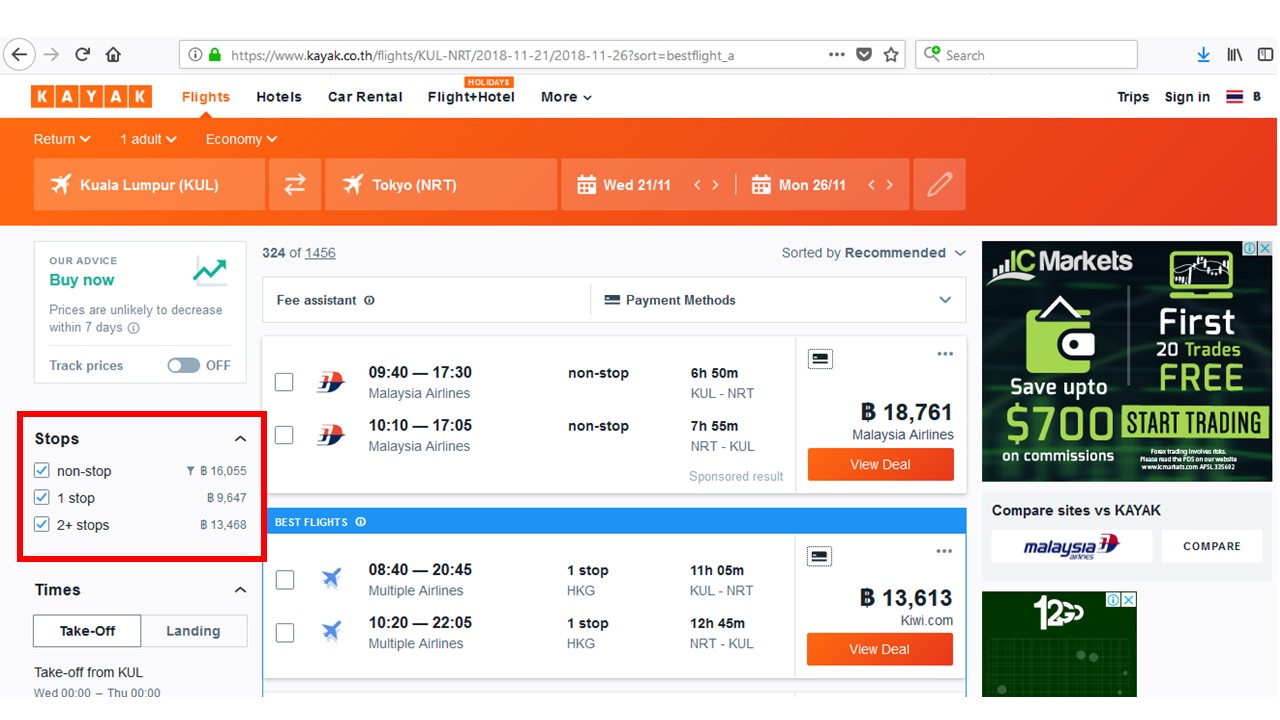Select the 10:20 — 22:05 flight checkbox
This screenshot has width=1280, height=720.
point(284,632)
